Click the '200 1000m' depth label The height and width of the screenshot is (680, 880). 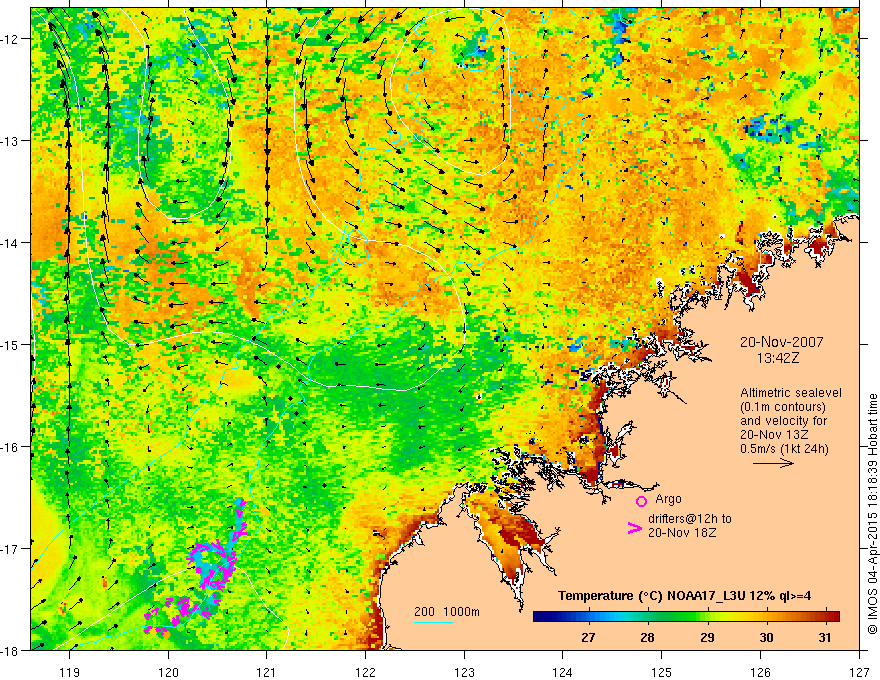(x=447, y=612)
